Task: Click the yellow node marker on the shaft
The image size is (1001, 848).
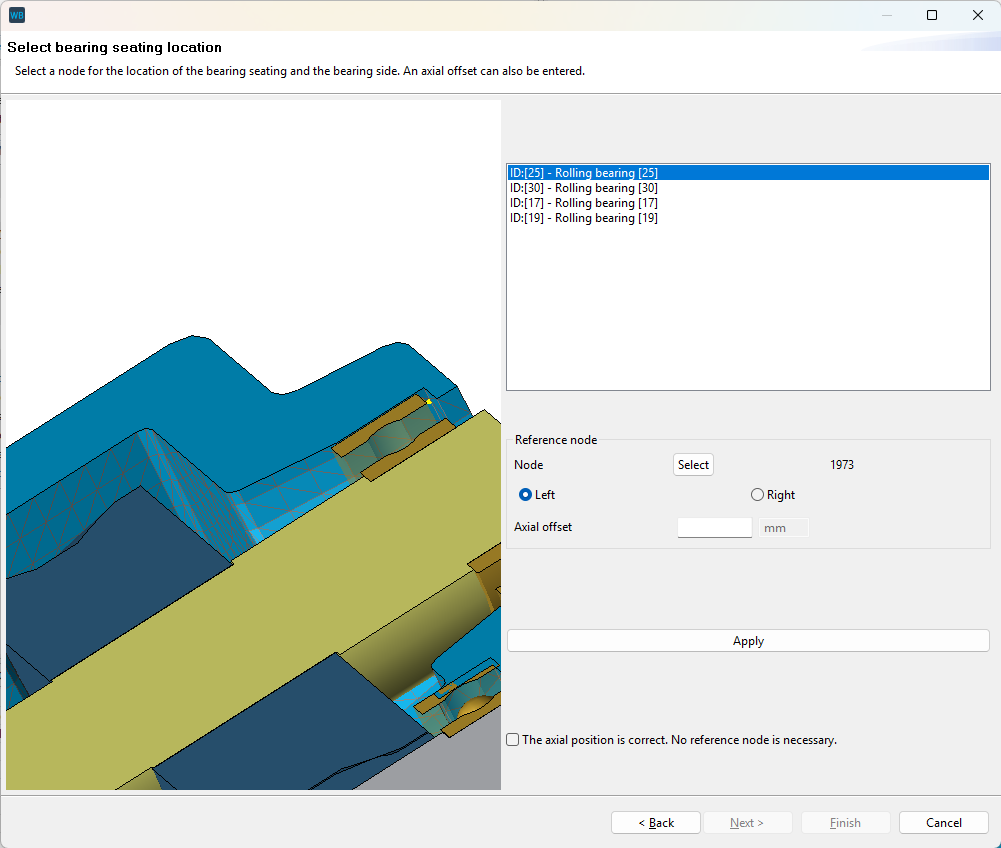Action: pos(428,401)
